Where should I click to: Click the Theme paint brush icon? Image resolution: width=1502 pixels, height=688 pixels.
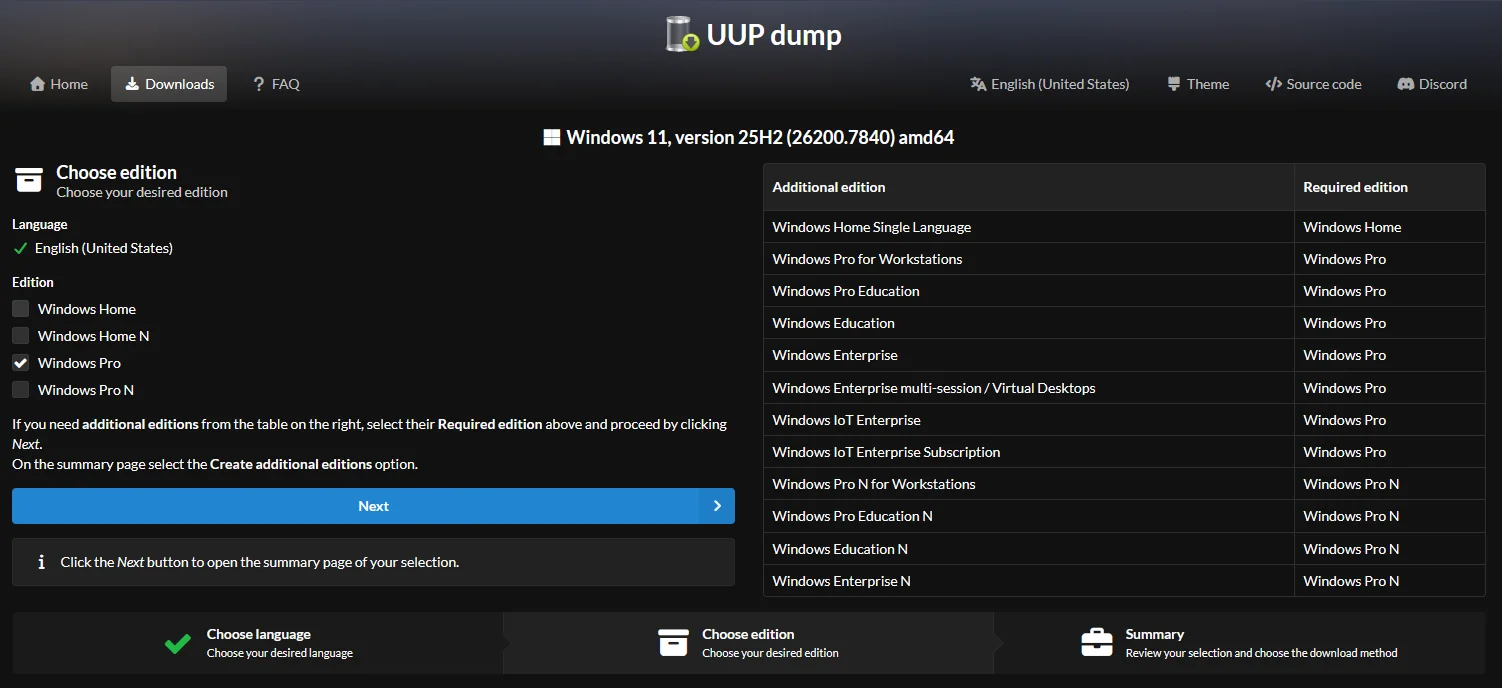(x=1174, y=84)
